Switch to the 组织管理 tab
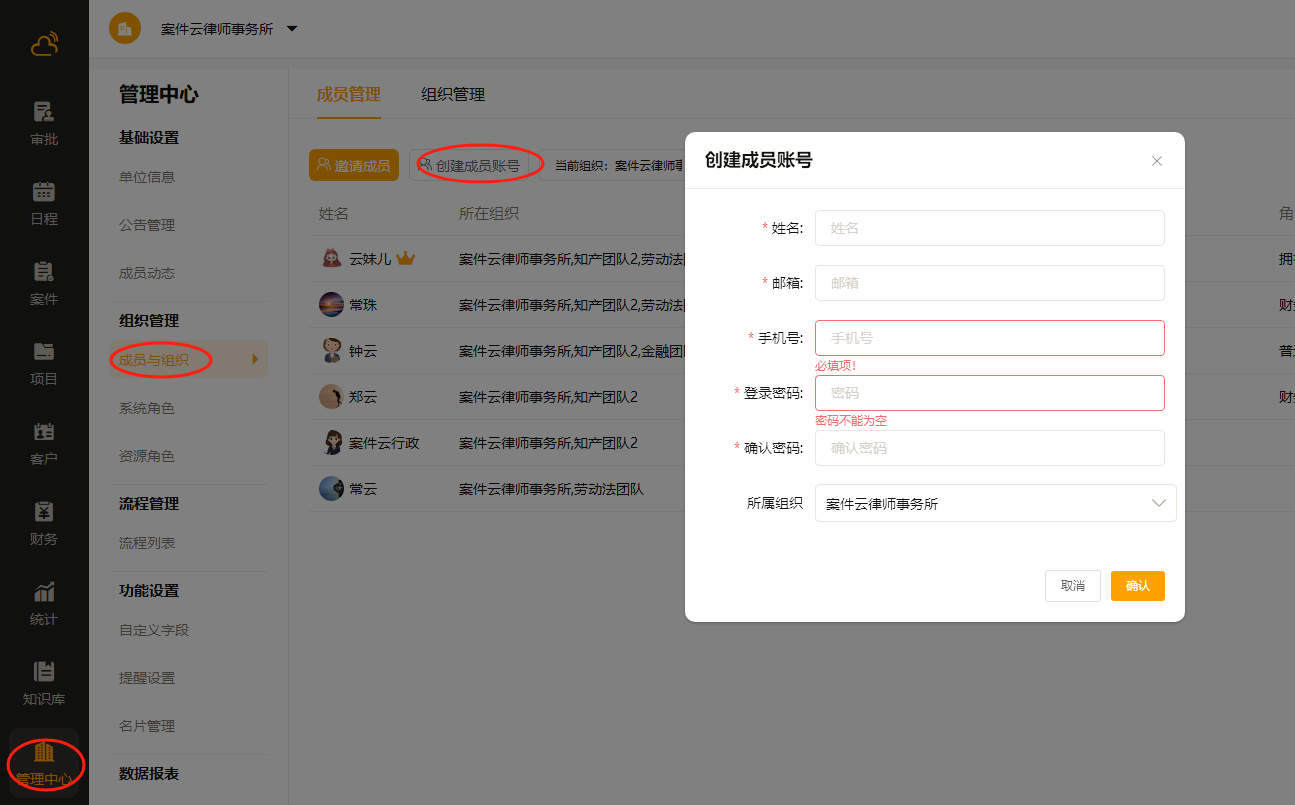The height and width of the screenshot is (805, 1295). (452, 95)
